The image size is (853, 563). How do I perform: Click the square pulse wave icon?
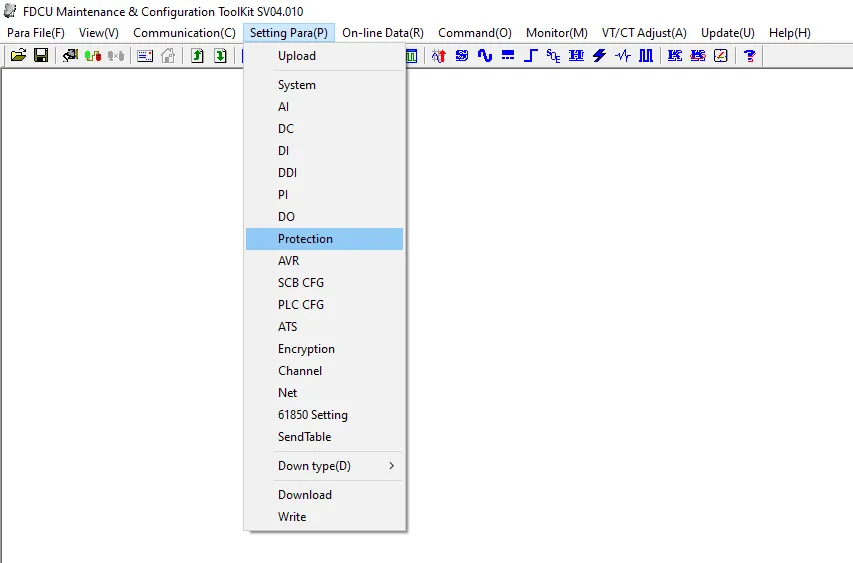click(x=646, y=55)
